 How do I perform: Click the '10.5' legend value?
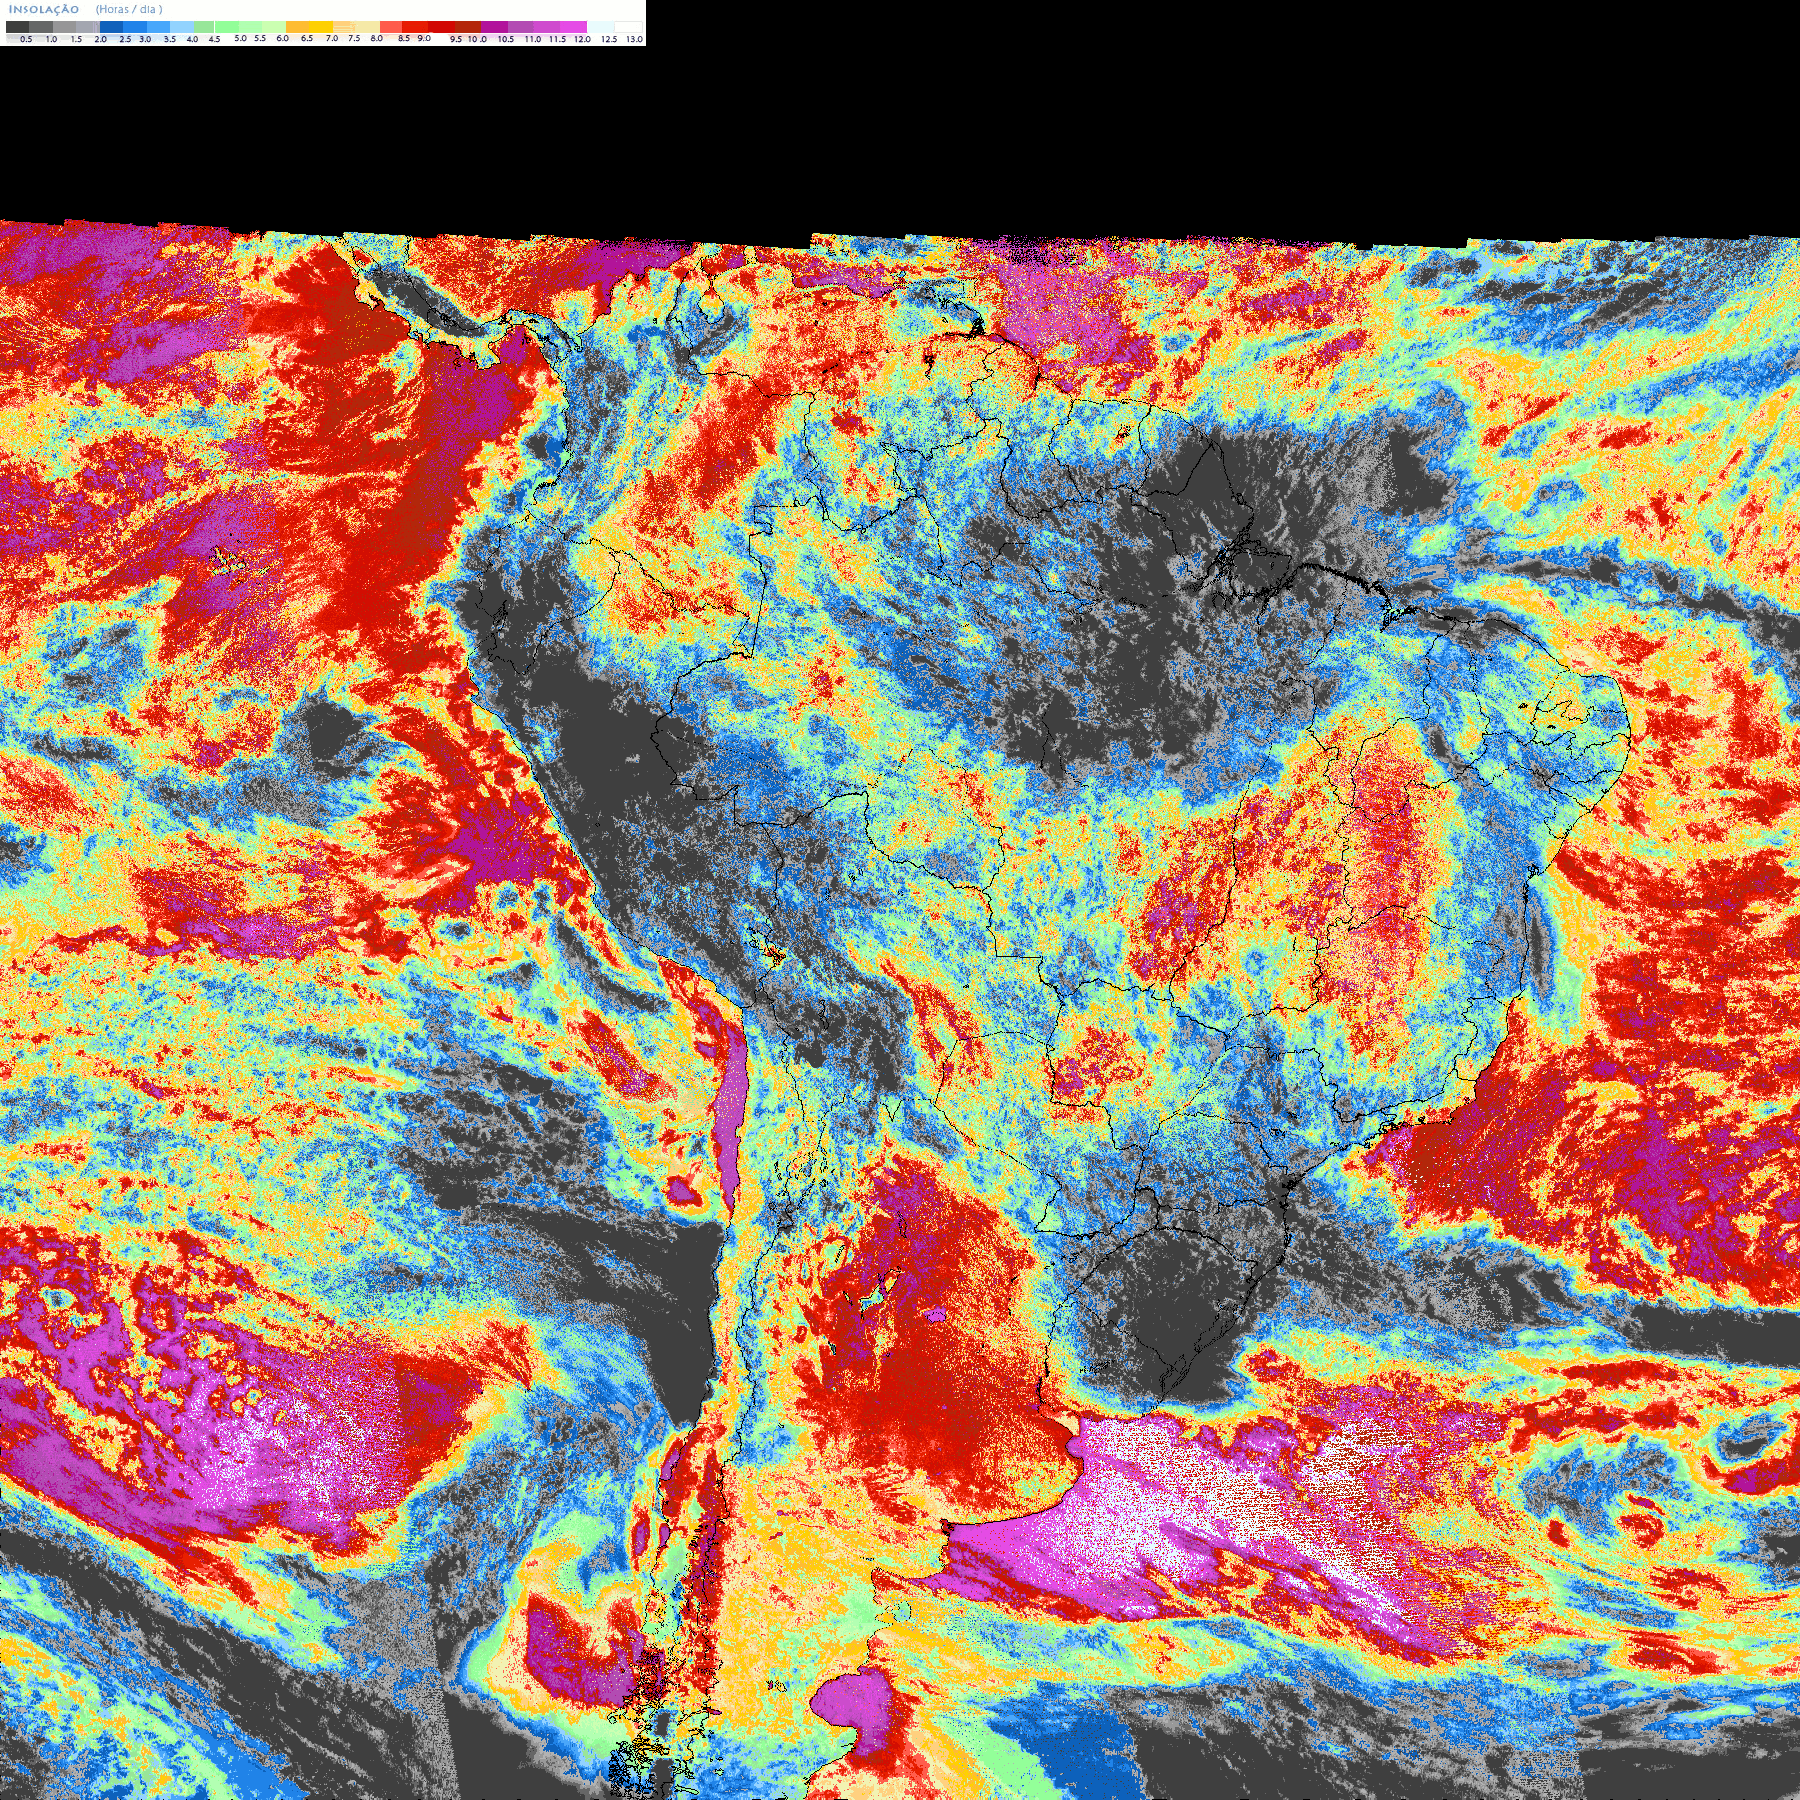tap(506, 39)
